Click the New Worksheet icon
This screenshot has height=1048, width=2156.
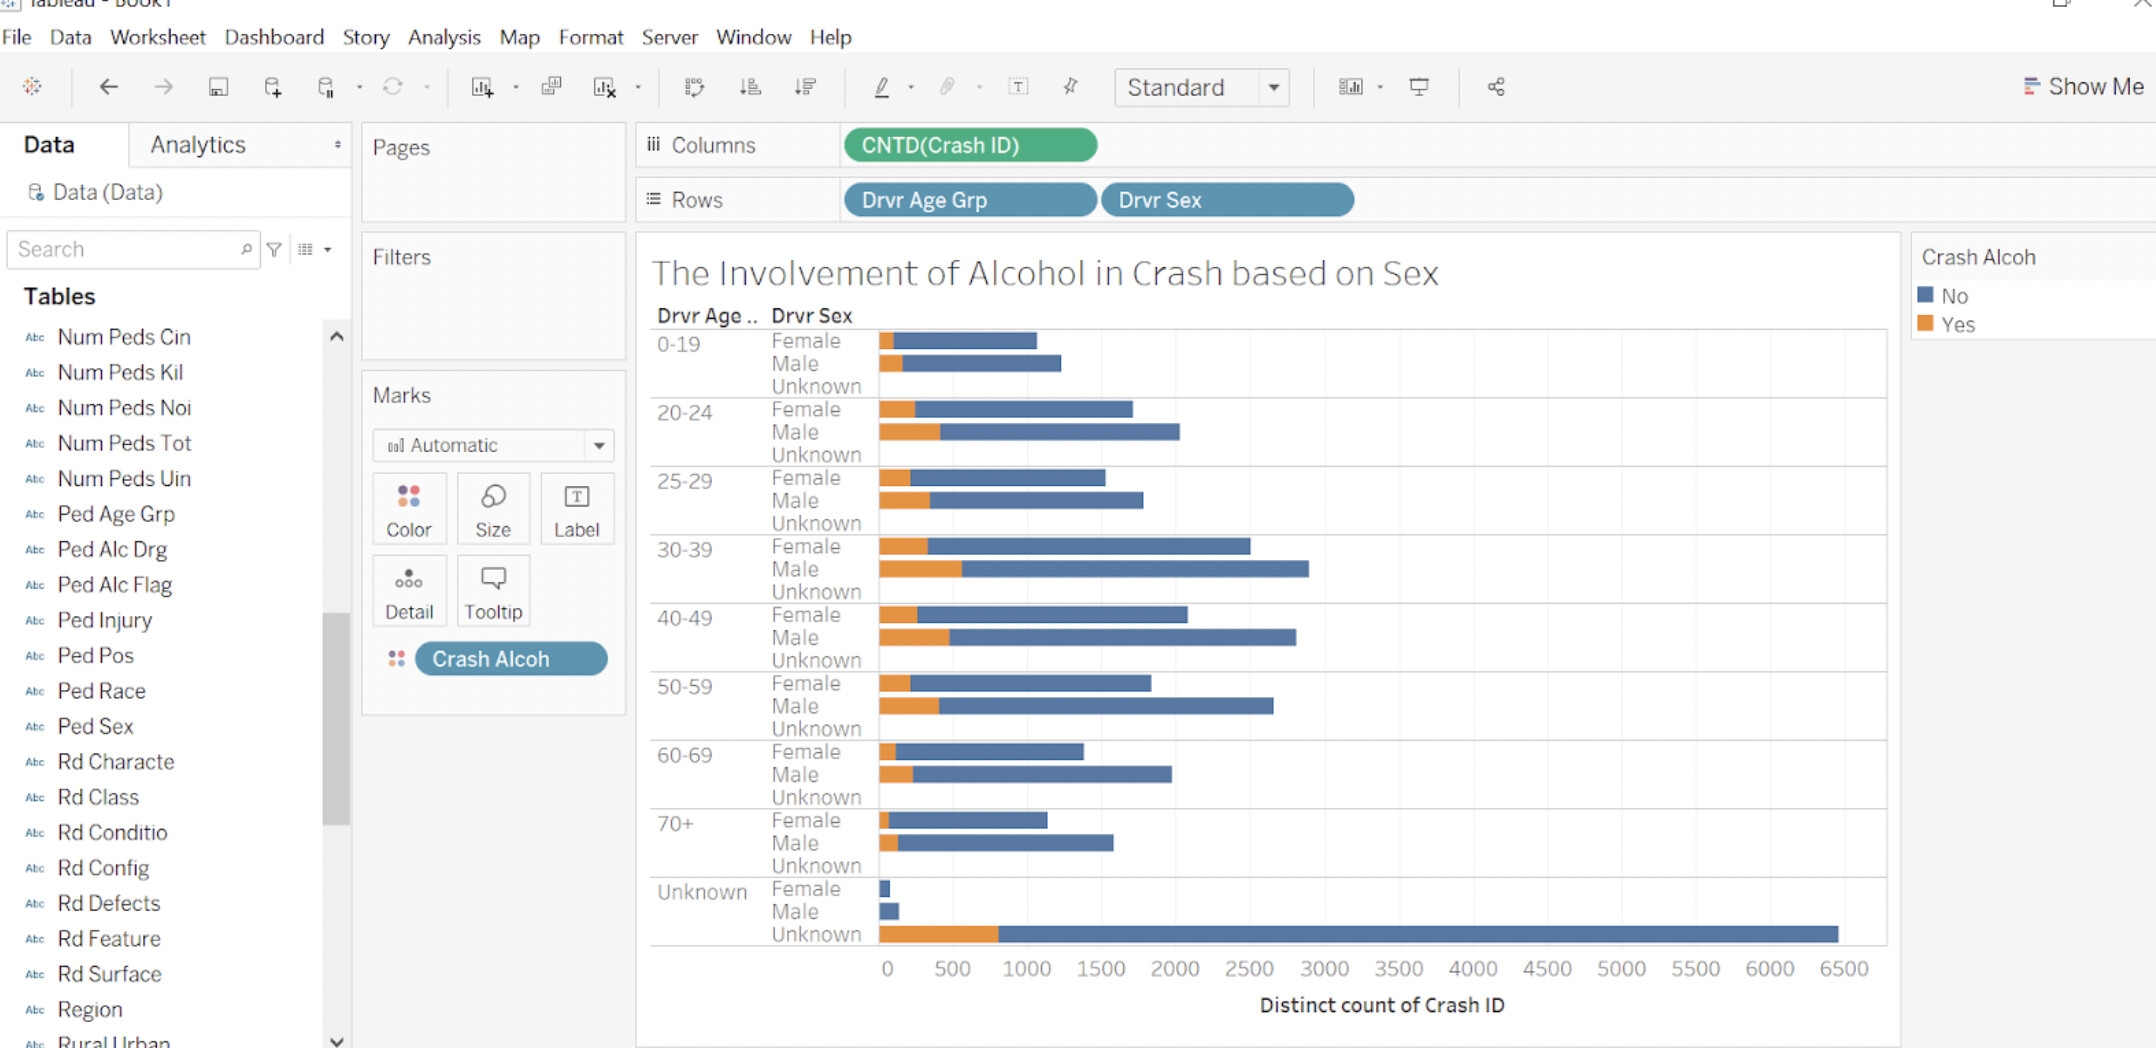coord(482,87)
